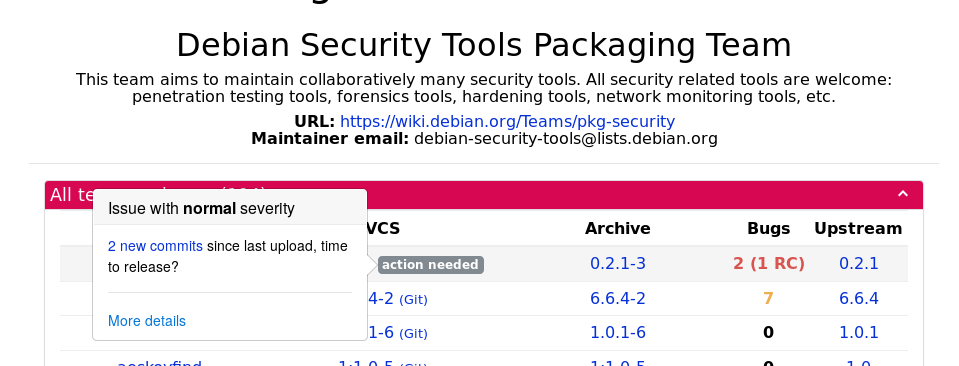Open archive version 0.2.1-3
959x366 pixels.
[x=618, y=264]
